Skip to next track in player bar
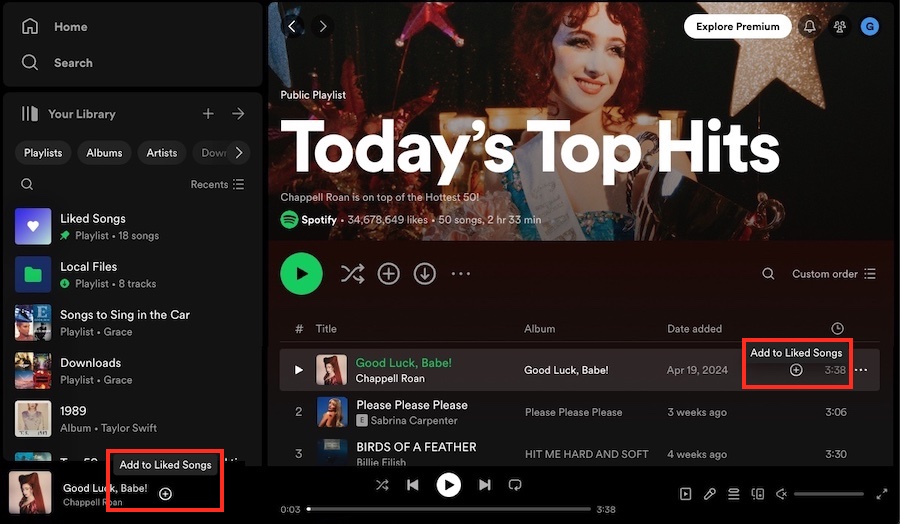 (x=485, y=485)
